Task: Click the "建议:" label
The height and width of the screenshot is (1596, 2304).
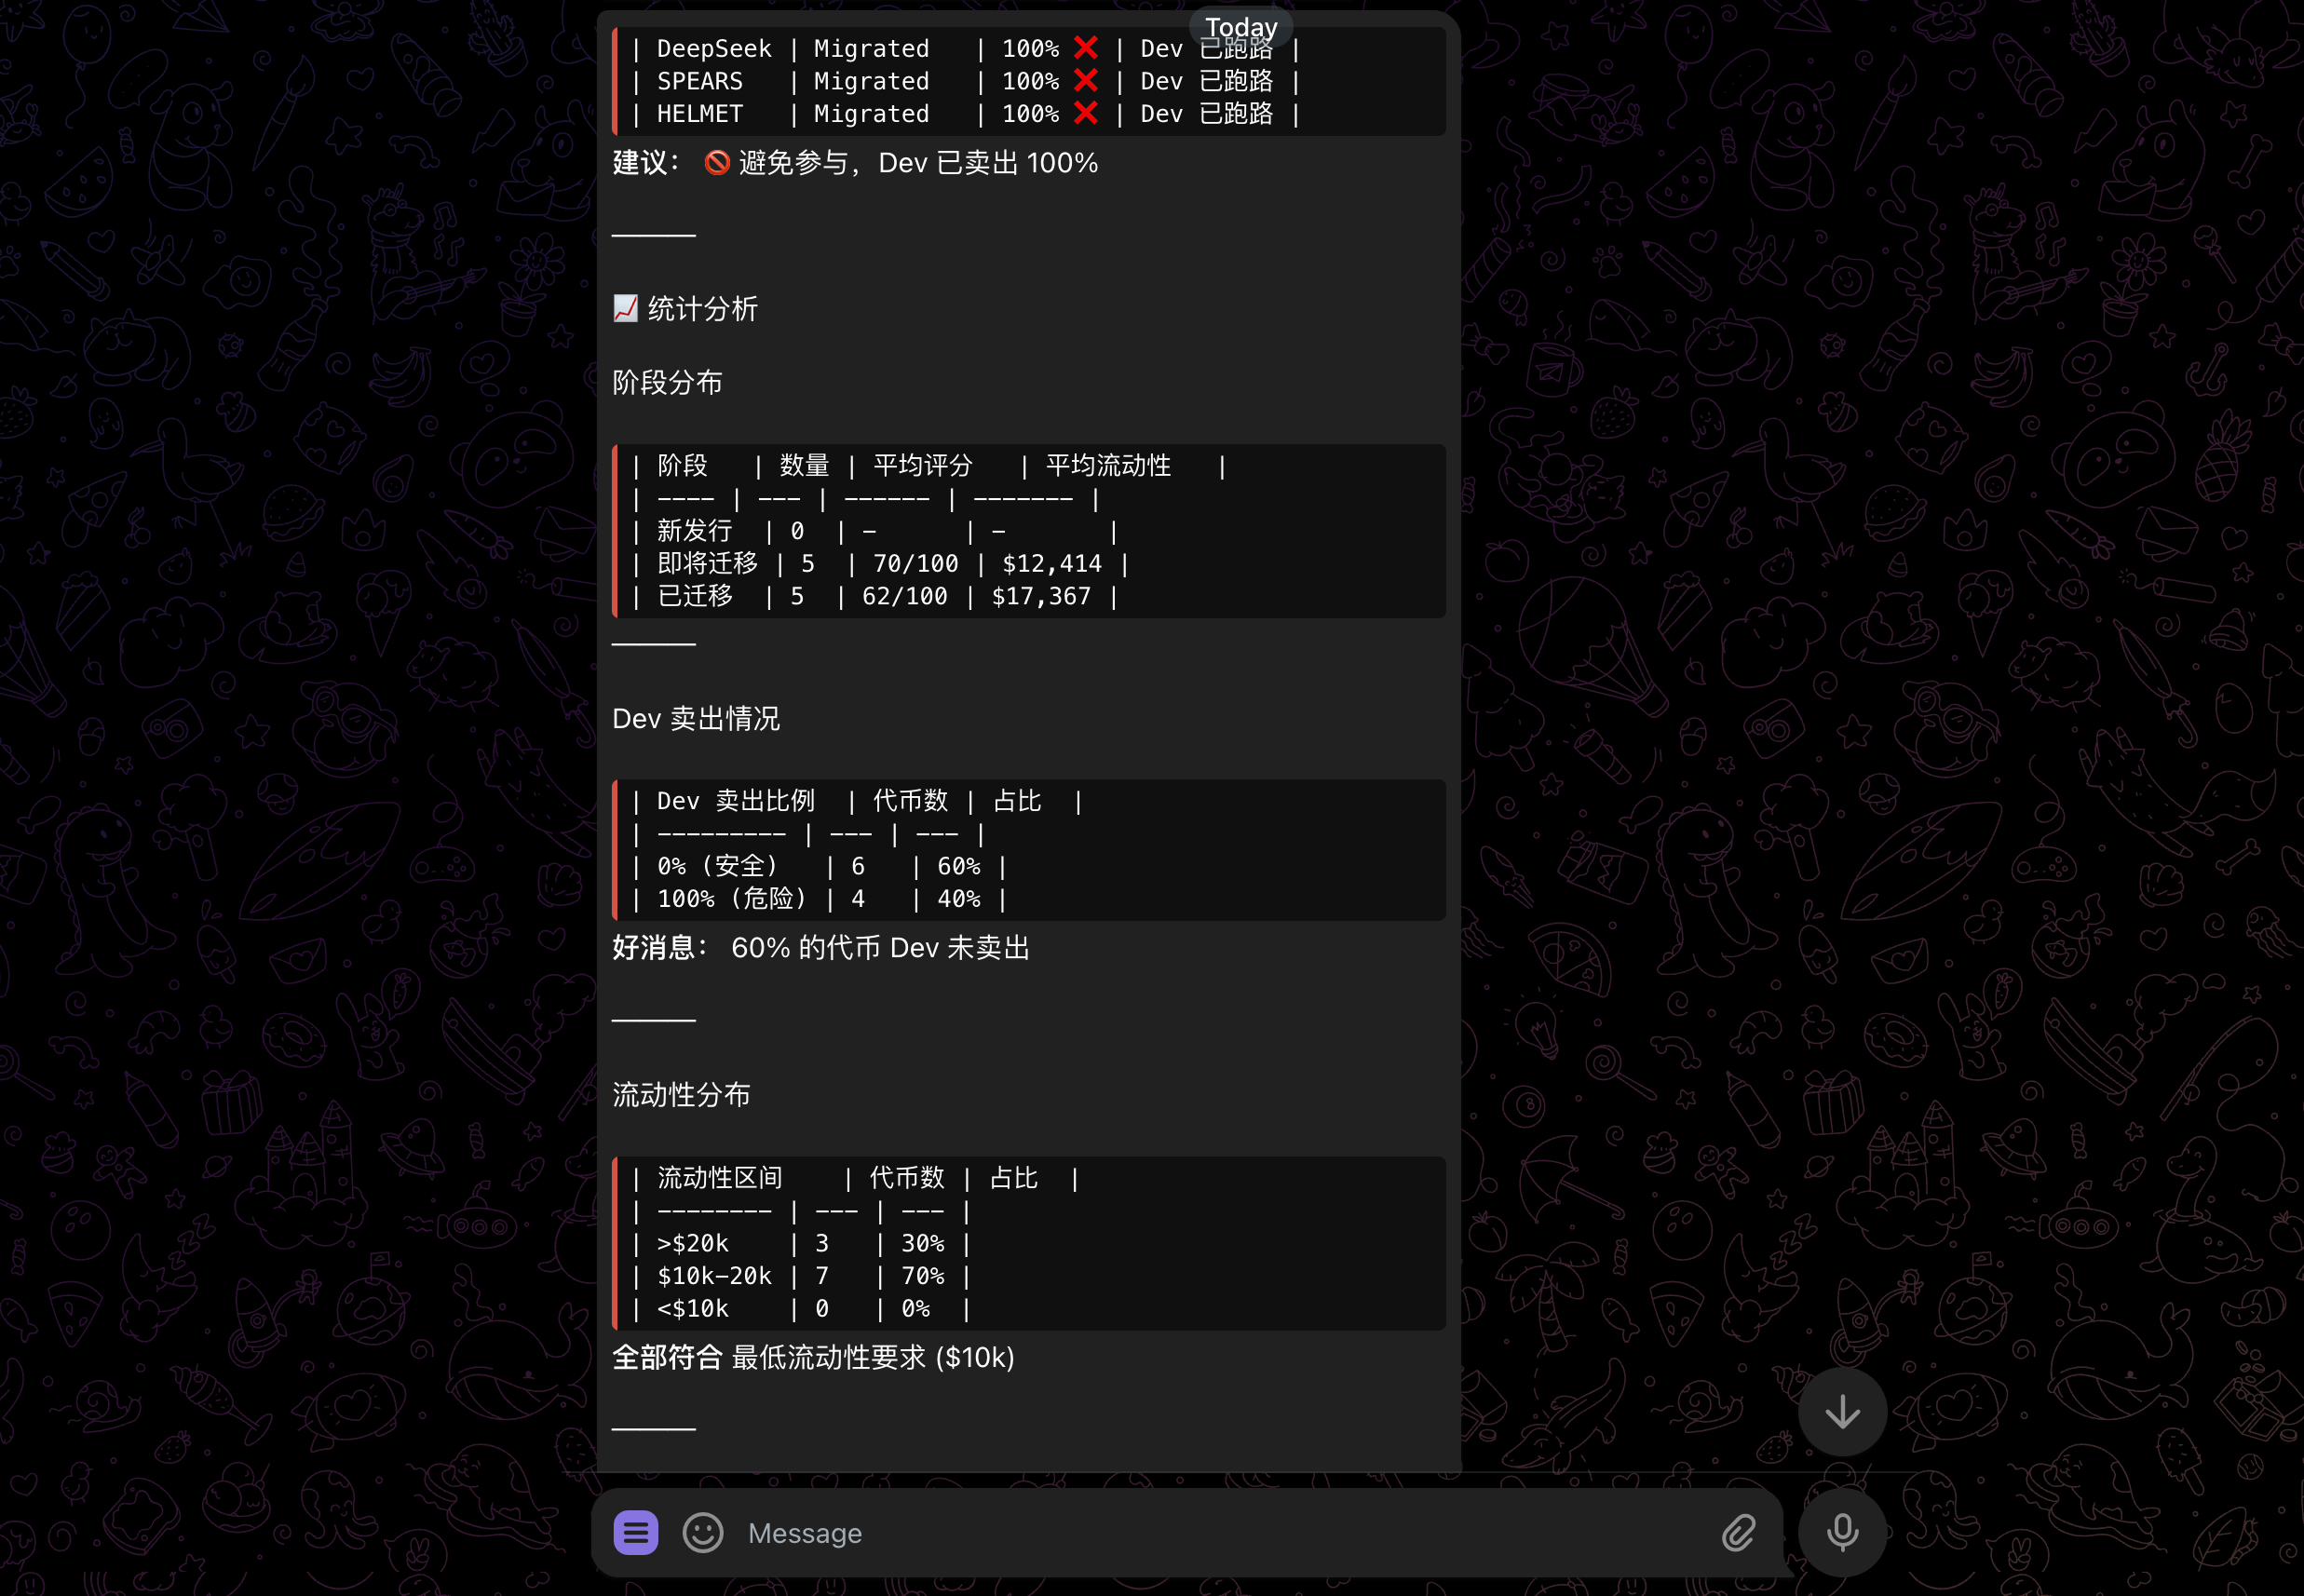Action: 646,163
